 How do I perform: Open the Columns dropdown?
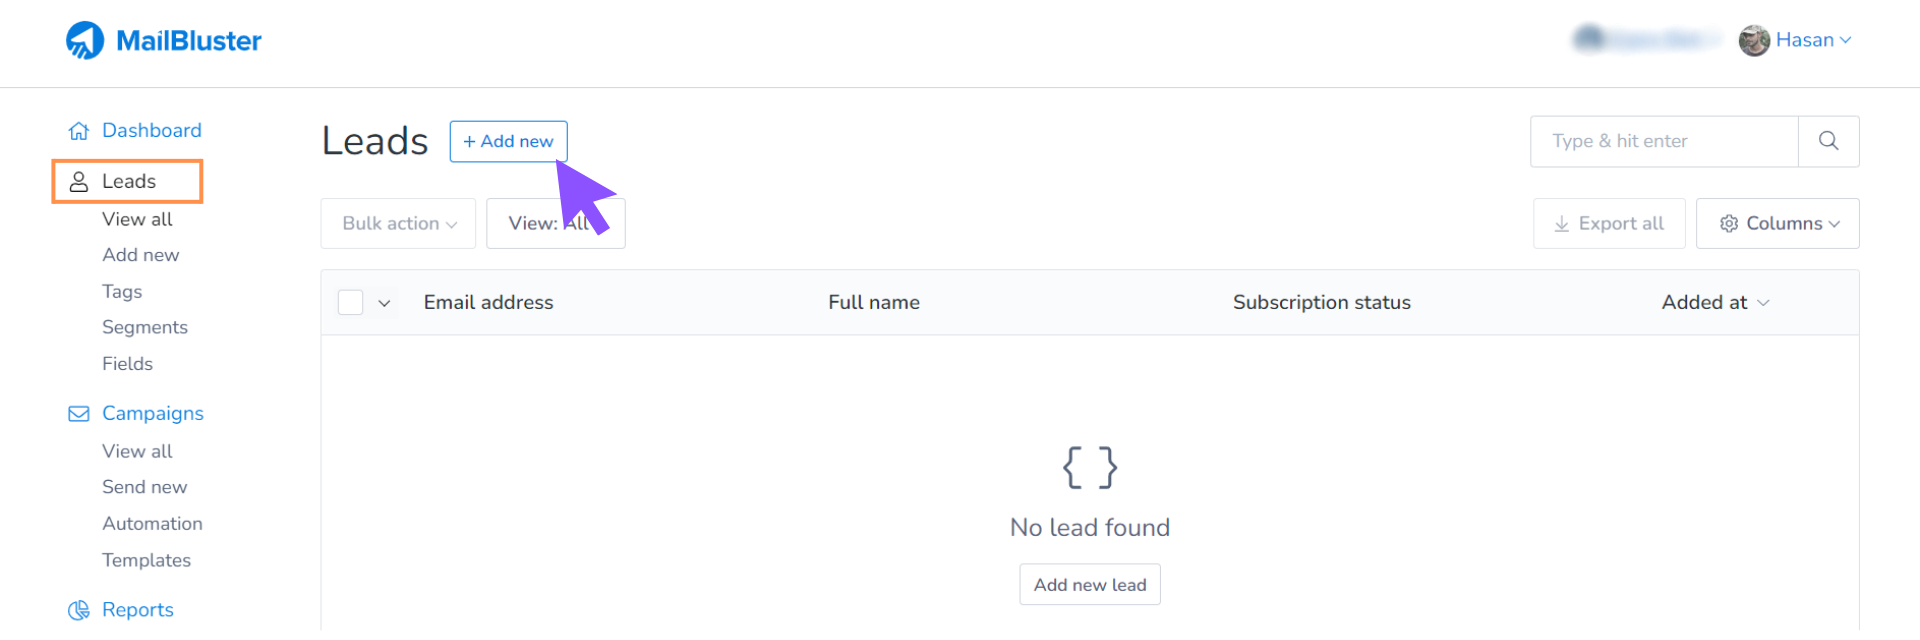pos(1777,223)
